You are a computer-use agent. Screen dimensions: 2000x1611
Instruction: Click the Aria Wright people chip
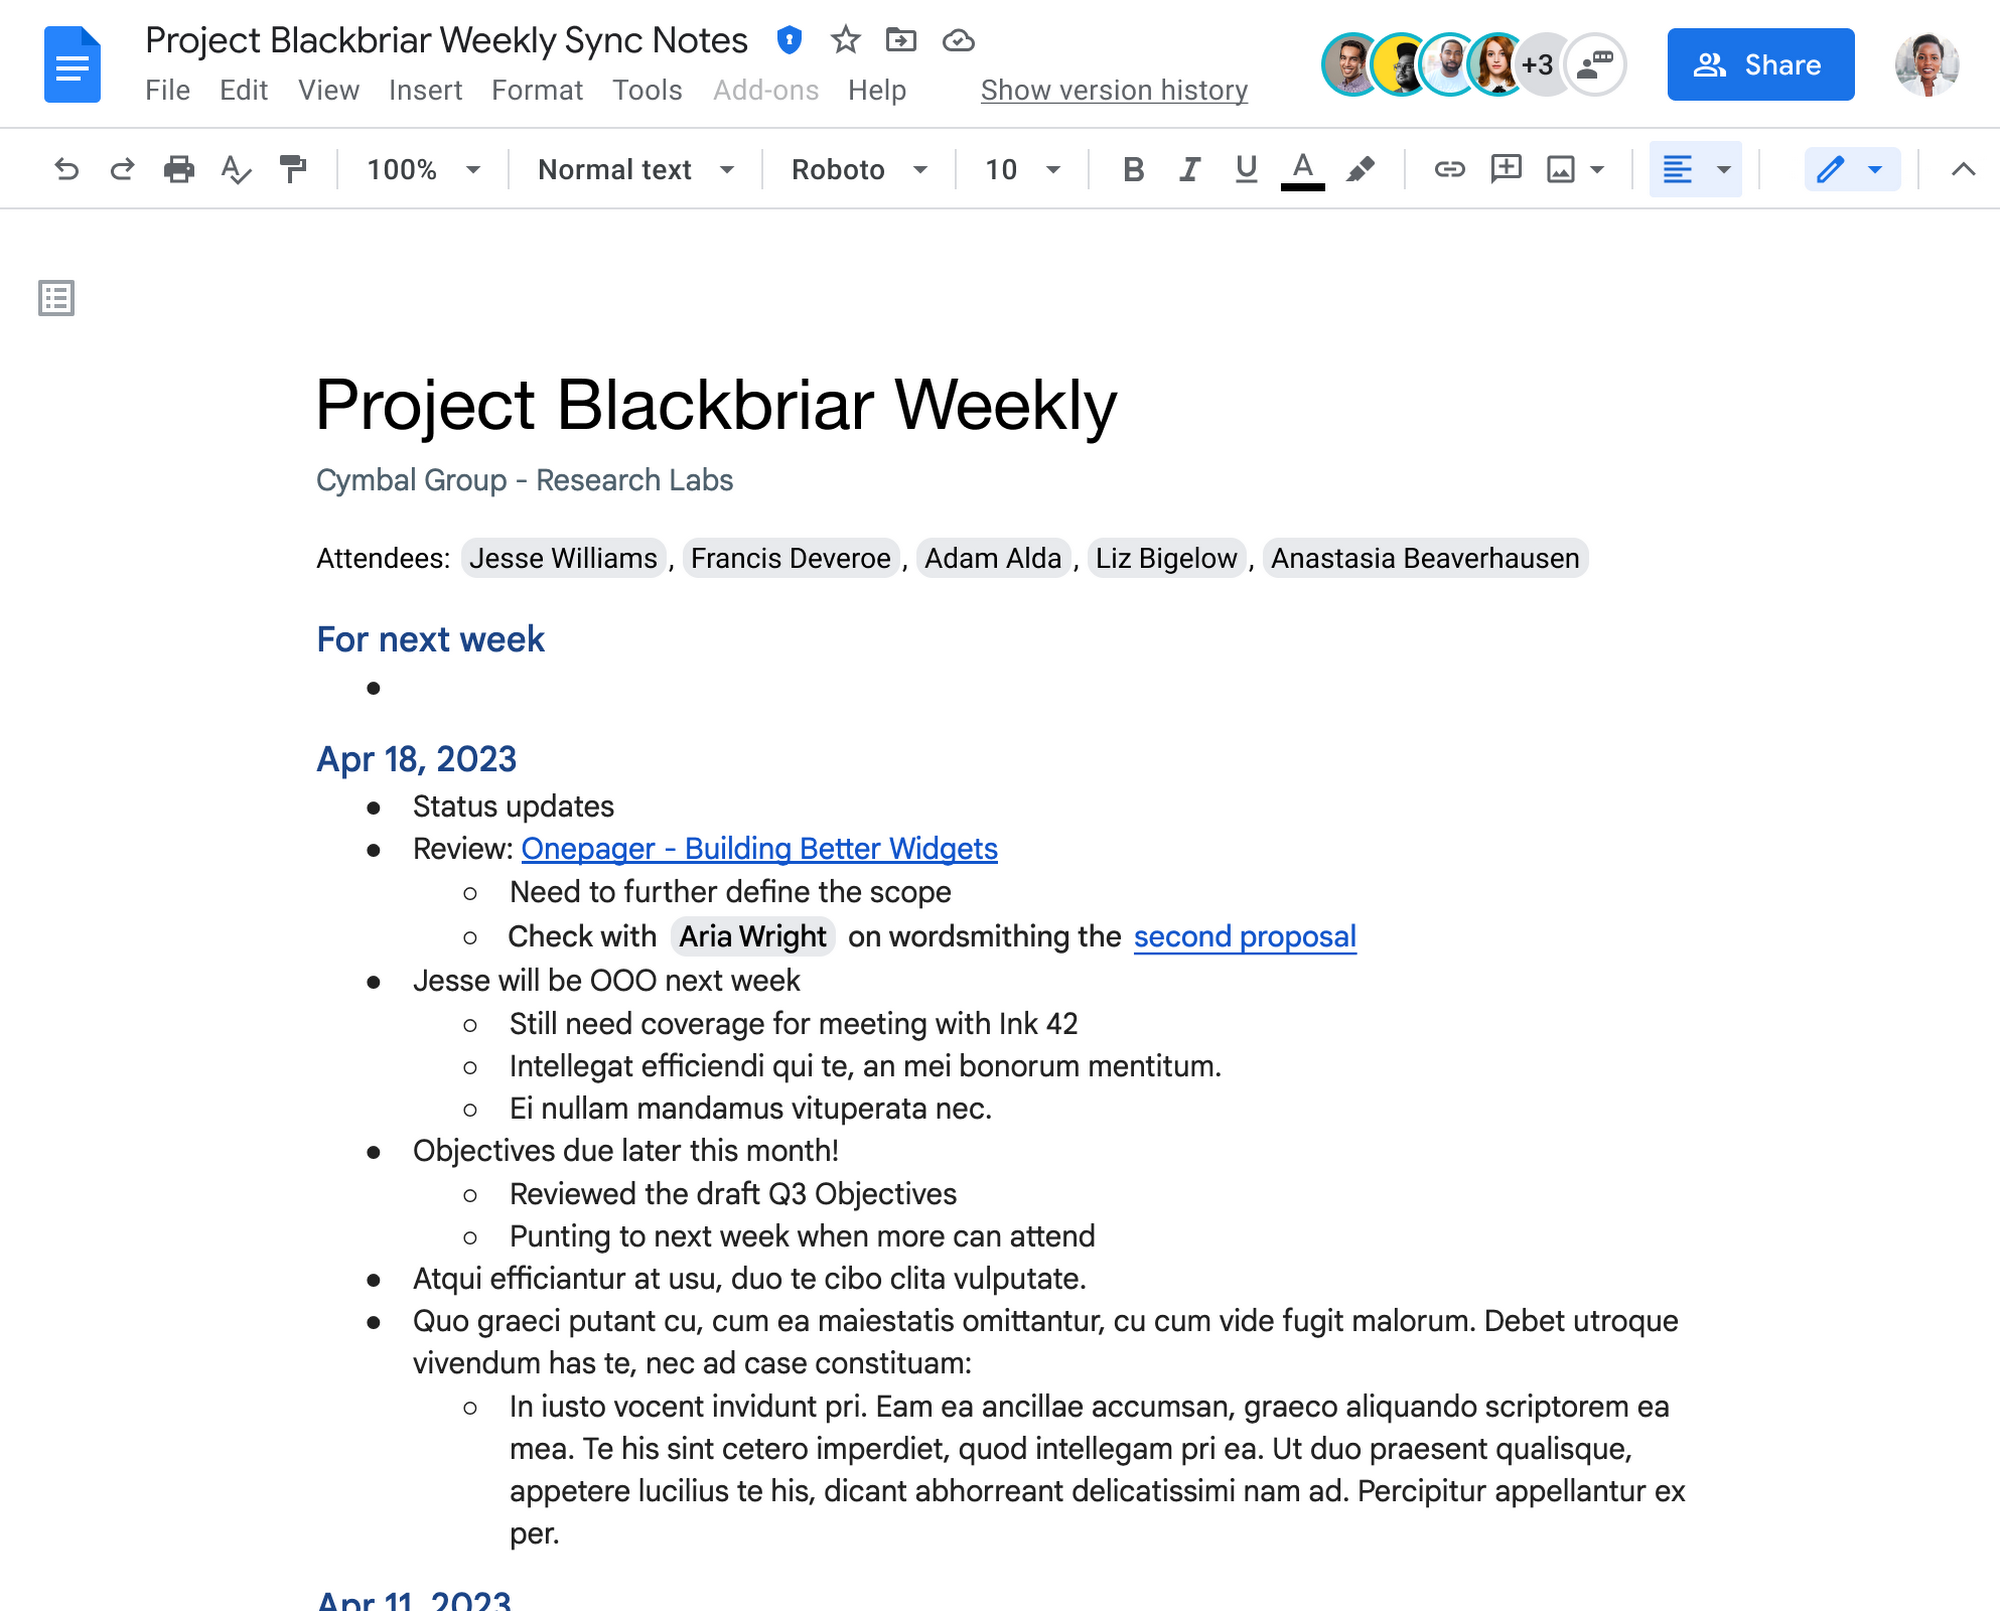[753, 936]
